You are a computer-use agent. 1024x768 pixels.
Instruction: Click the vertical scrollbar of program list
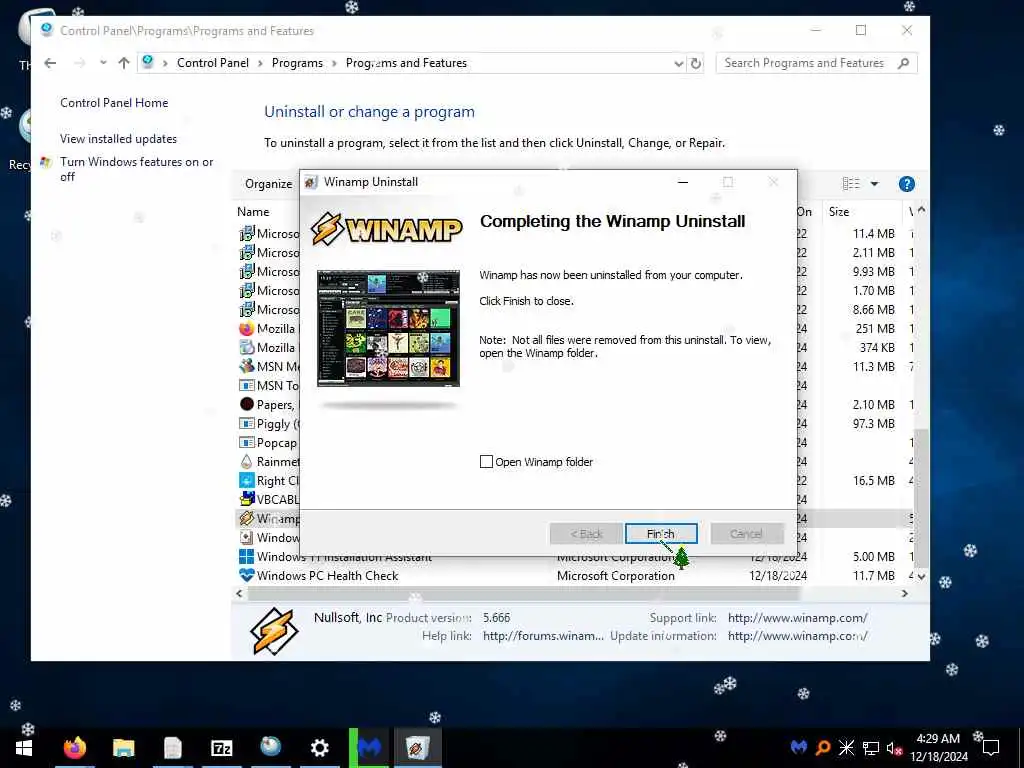pos(921,498)
